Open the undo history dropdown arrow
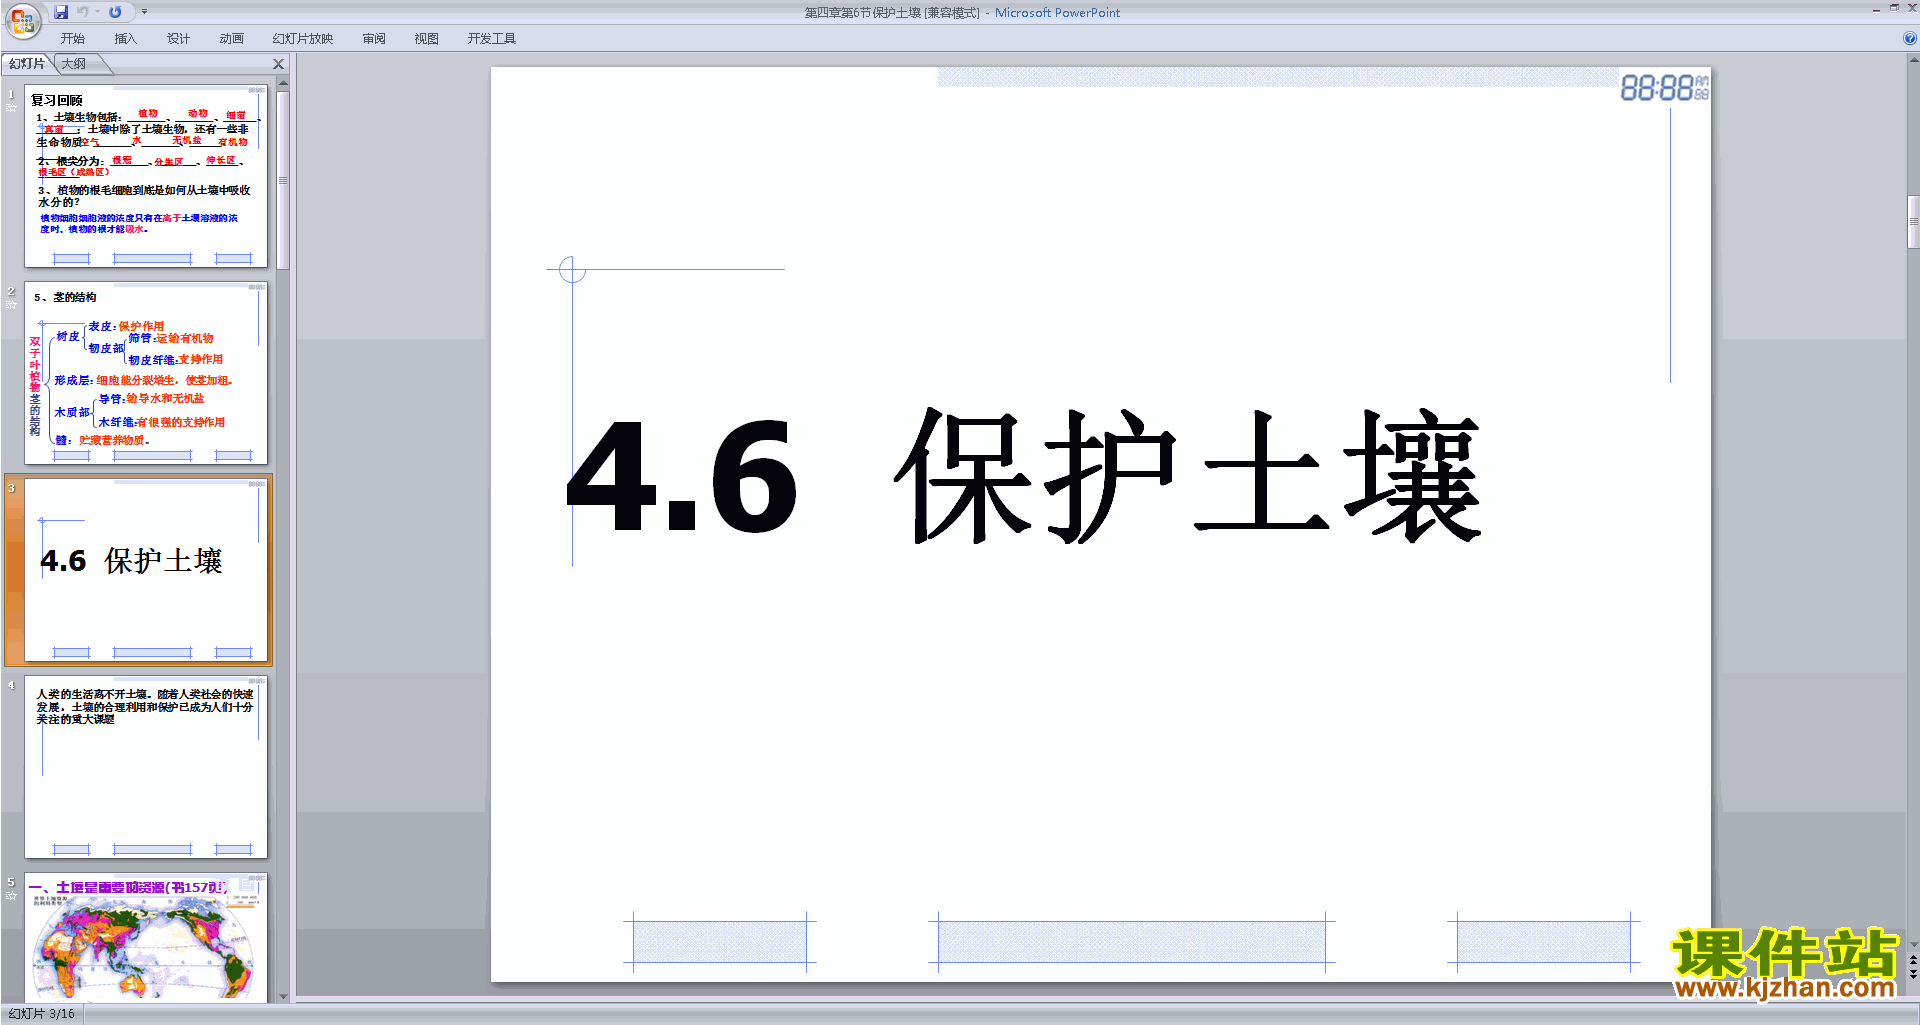Screen dimensions: 1920x1025 click(x=97, y=12)
